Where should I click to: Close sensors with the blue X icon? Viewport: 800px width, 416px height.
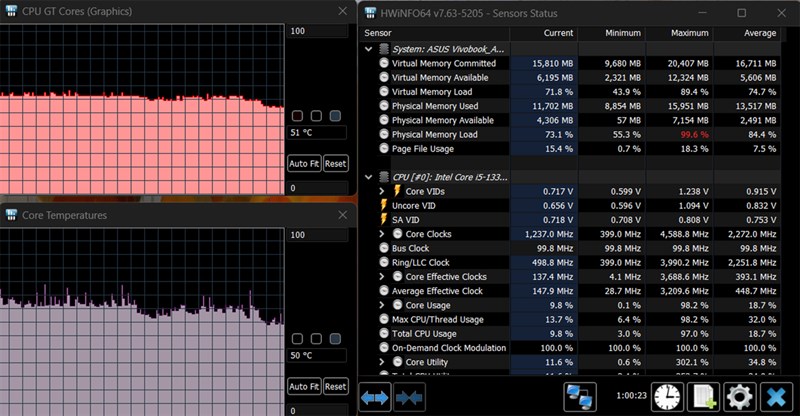click(x=777, y=396)
